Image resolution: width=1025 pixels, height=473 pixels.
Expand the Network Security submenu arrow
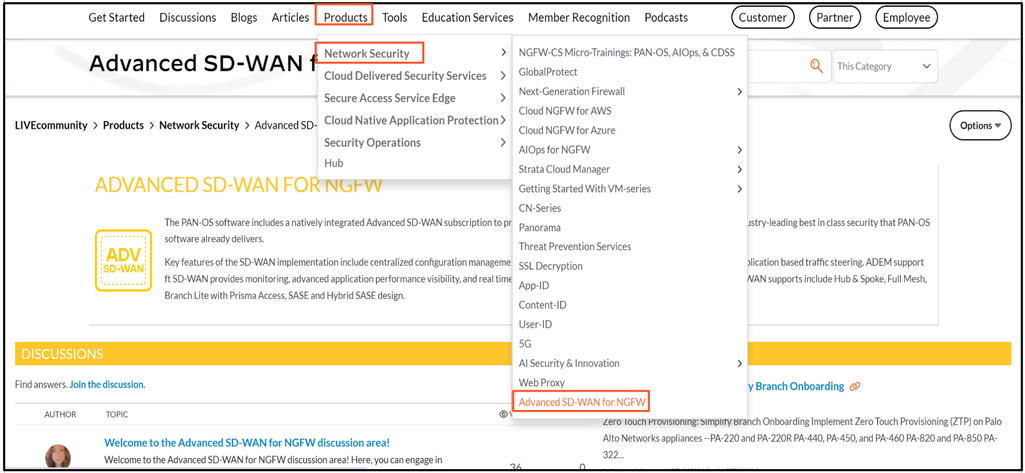[x=503, y=54]
